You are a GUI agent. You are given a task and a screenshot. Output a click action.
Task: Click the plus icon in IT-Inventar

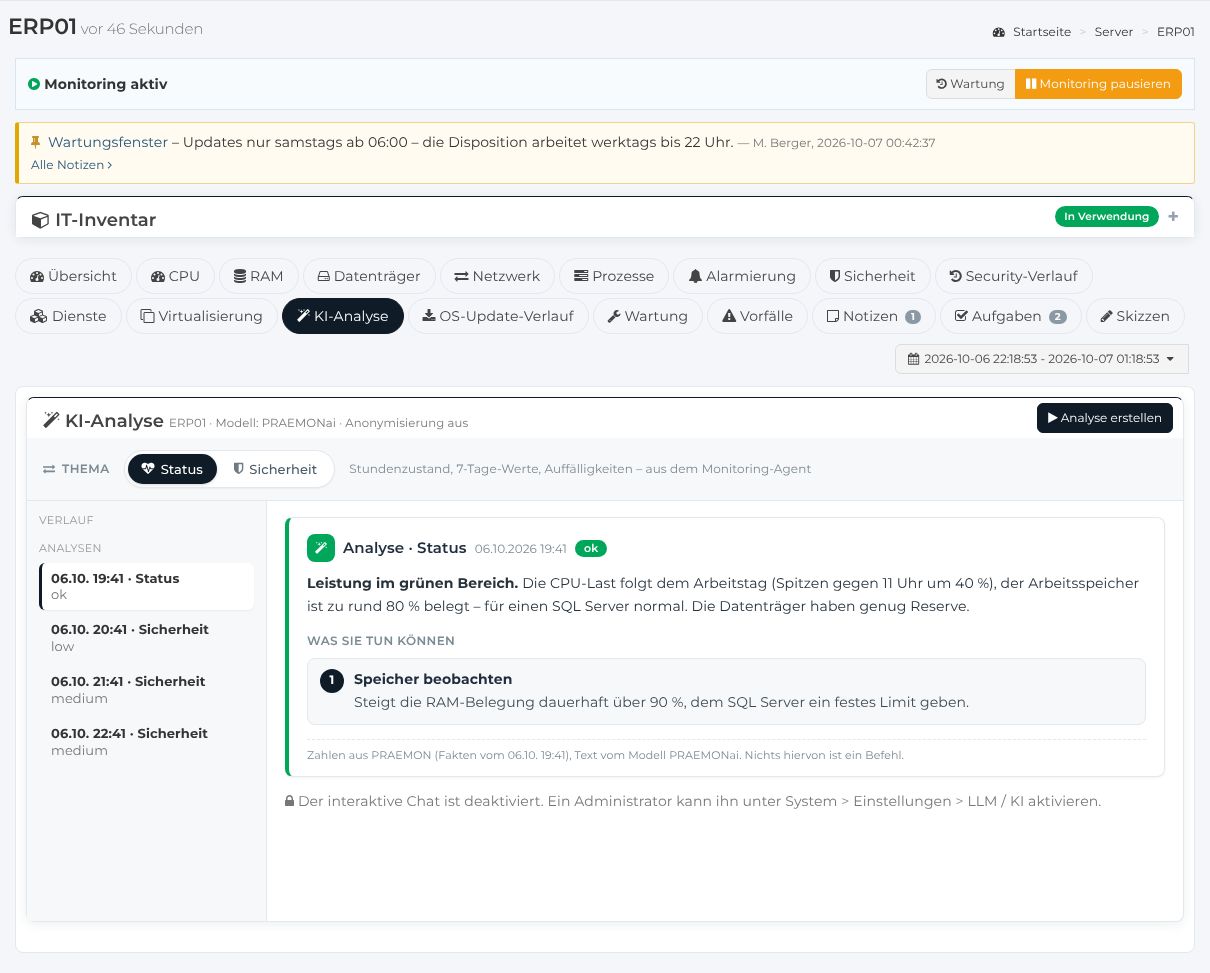1174,216
